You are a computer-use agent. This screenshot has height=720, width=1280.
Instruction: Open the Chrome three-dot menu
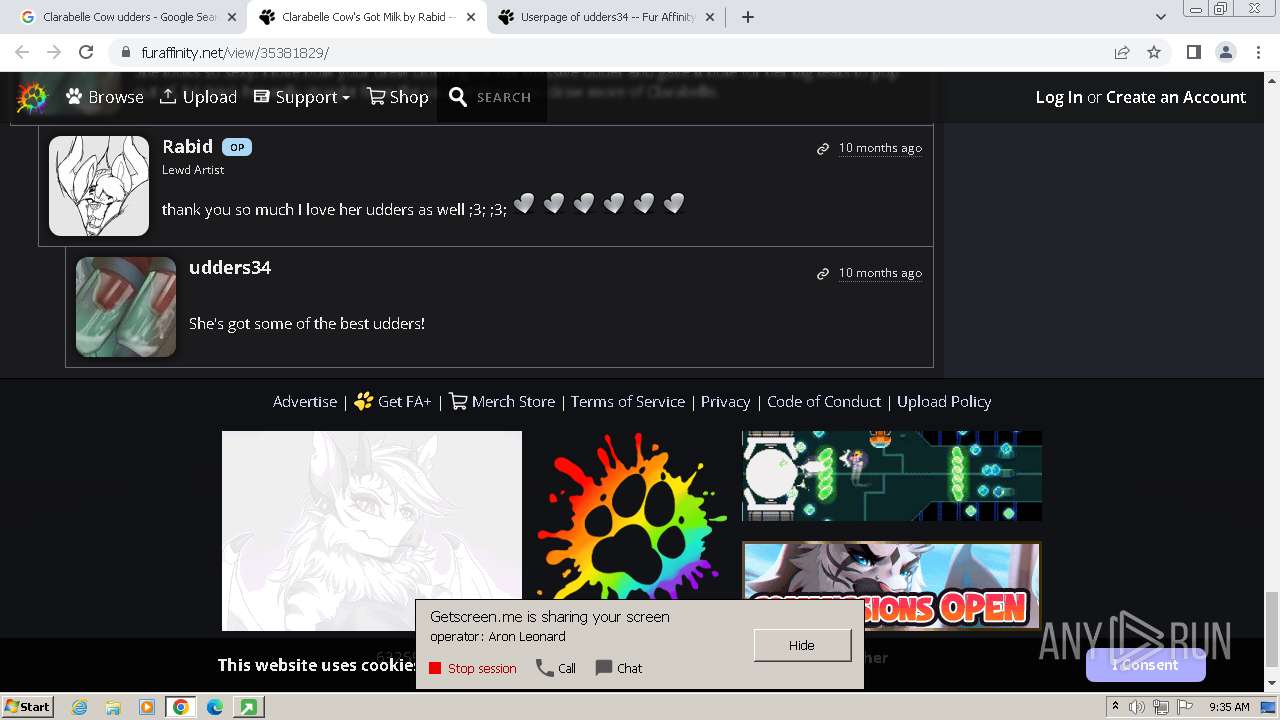1258,52
